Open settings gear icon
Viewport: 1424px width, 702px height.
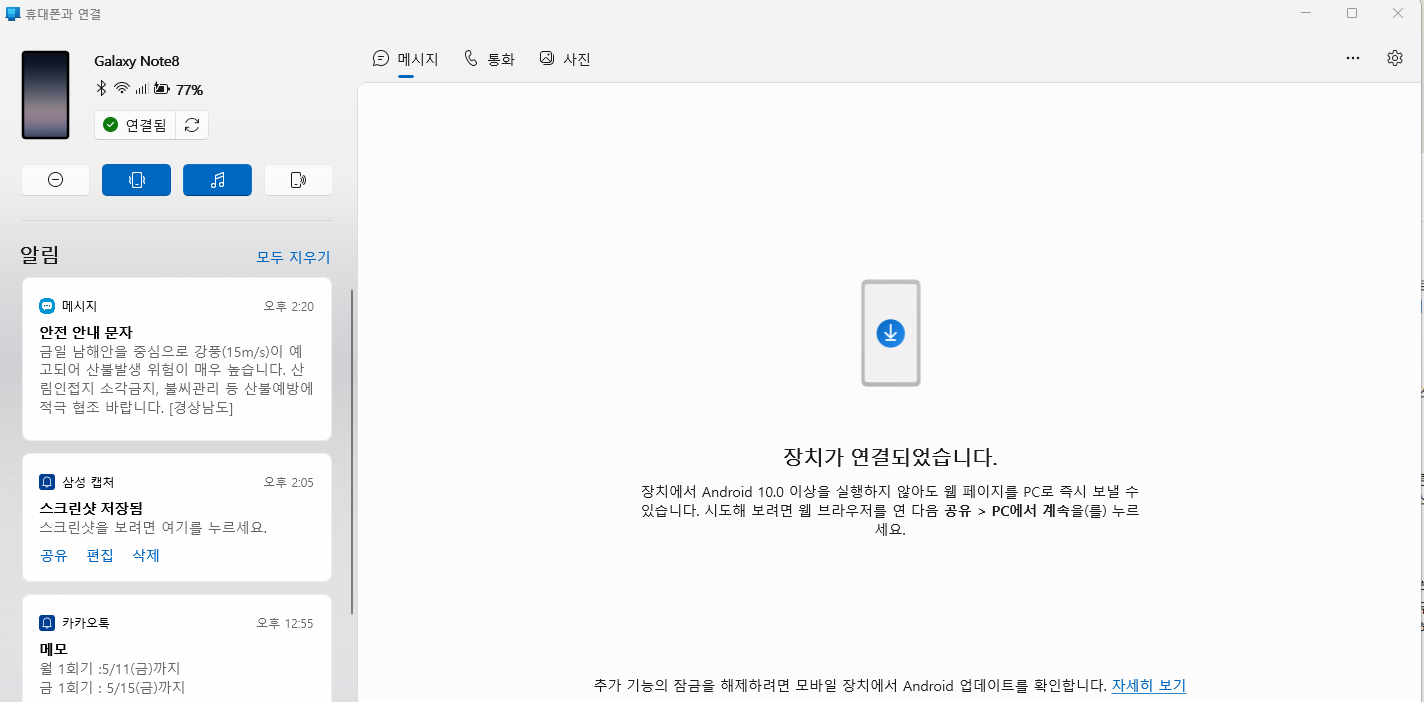[x=1395, y=58]
